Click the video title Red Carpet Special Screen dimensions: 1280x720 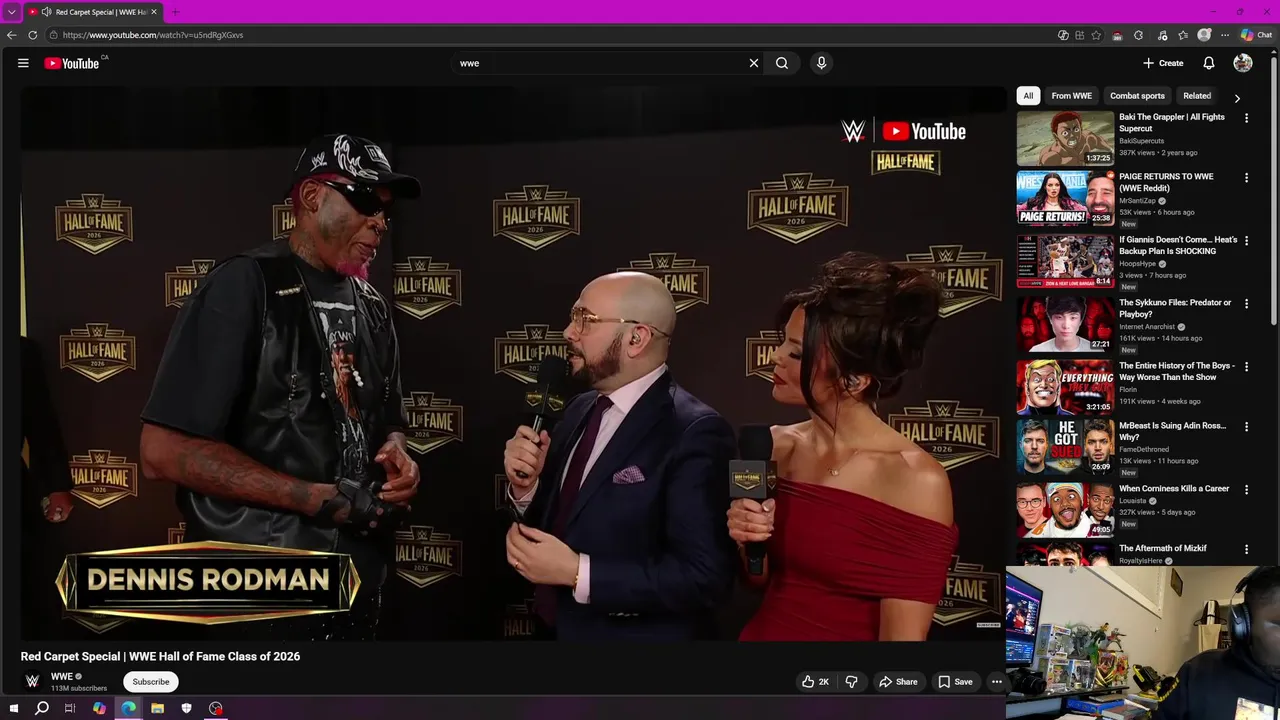[x=160, y=657]
